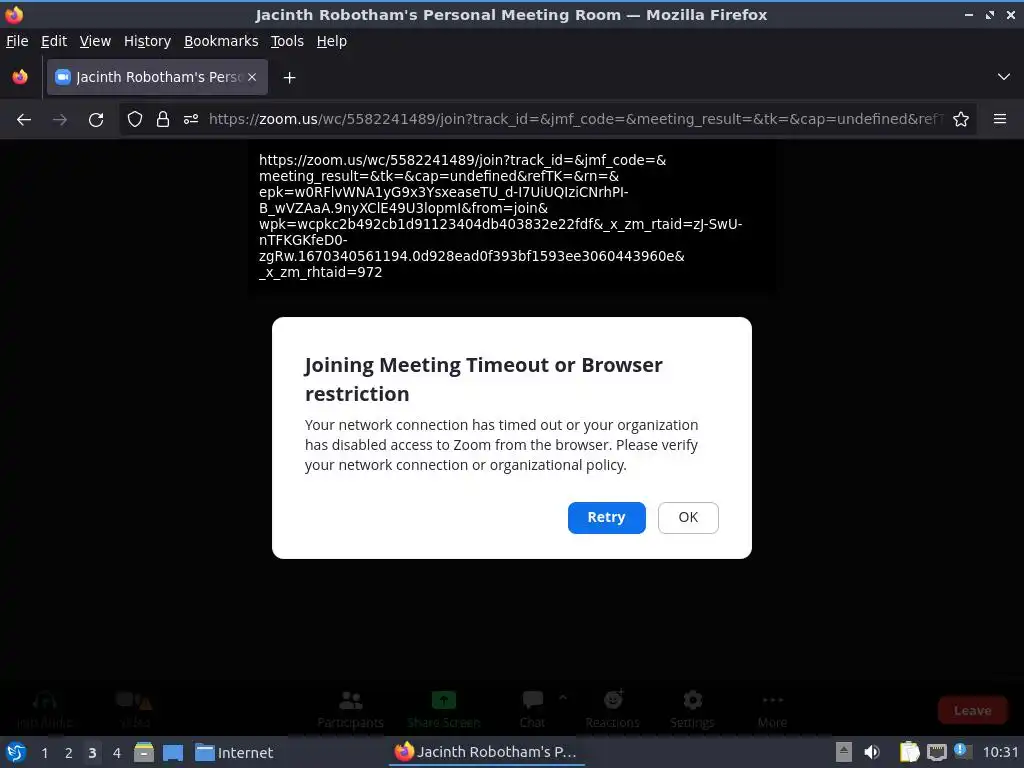The image size is (1024, 768).
Task: Open the Help menu
Action: (332, 41)
